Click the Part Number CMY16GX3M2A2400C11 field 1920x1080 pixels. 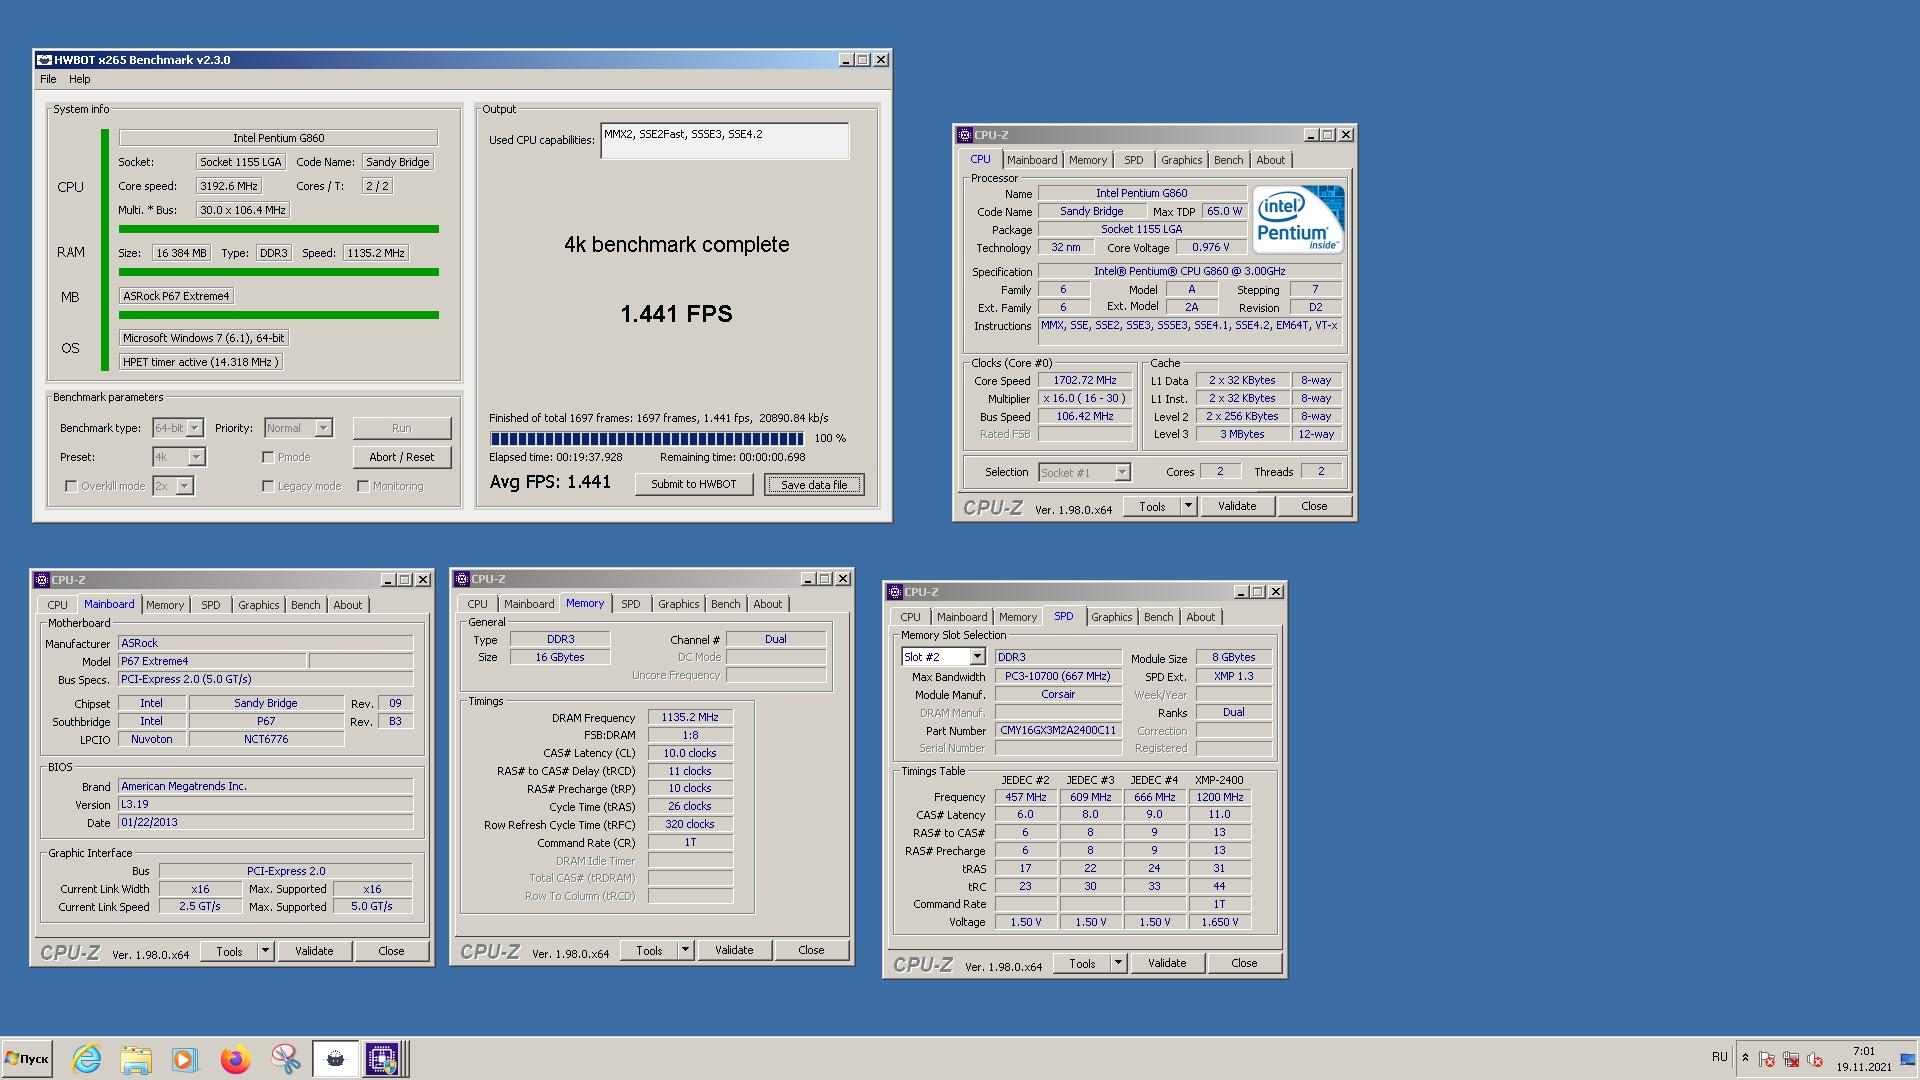click(1058, 730)
